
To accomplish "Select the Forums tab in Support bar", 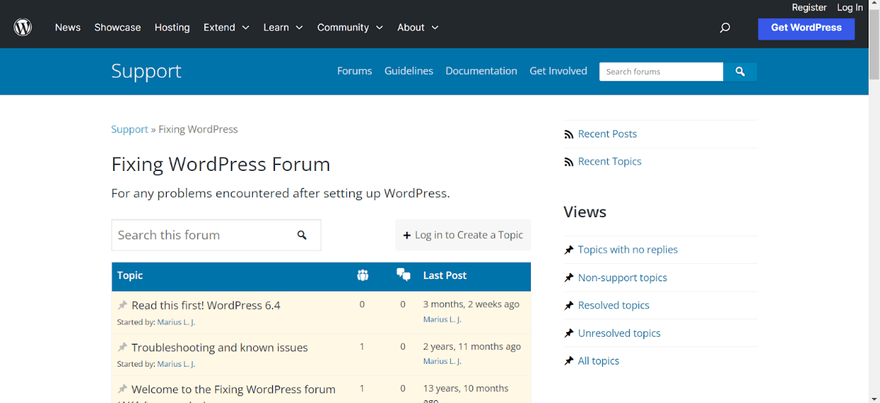I will click(x=354, y=71).
